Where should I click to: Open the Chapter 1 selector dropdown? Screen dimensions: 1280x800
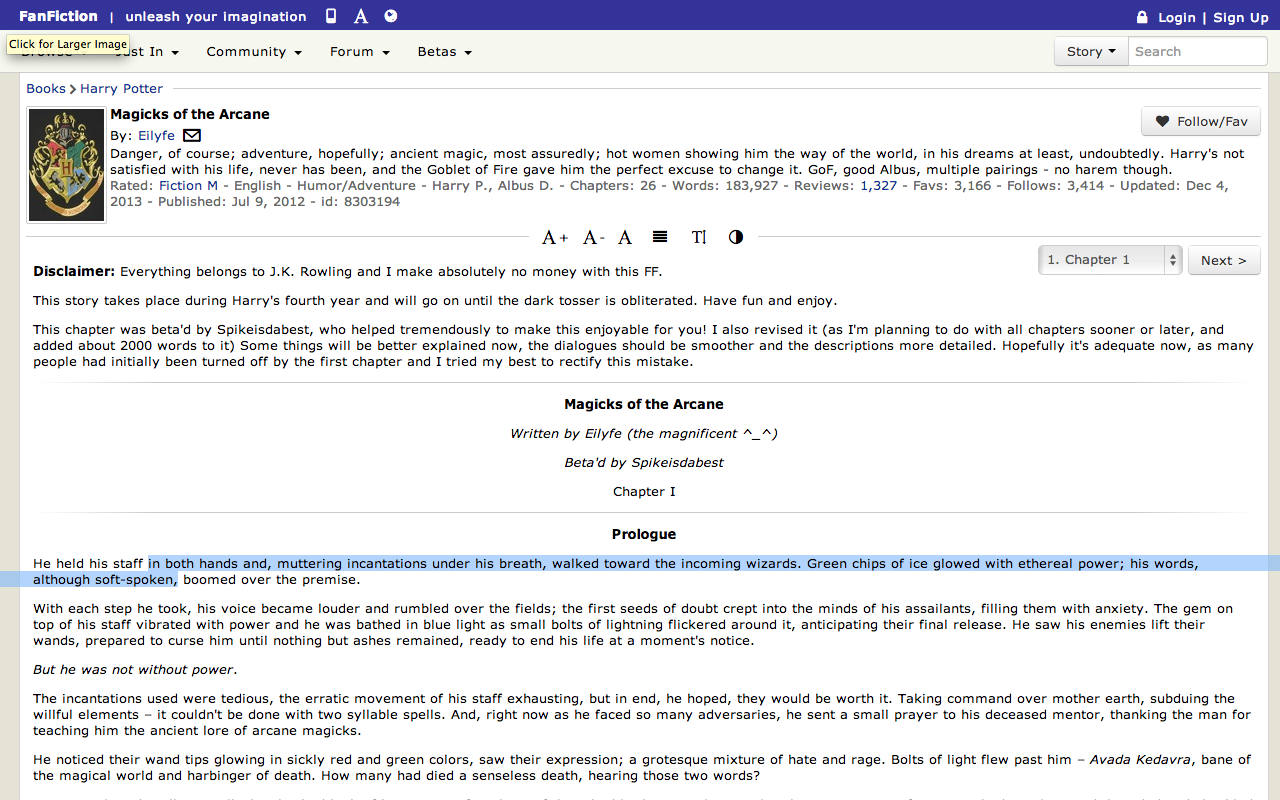click(x=1110, y=260)
